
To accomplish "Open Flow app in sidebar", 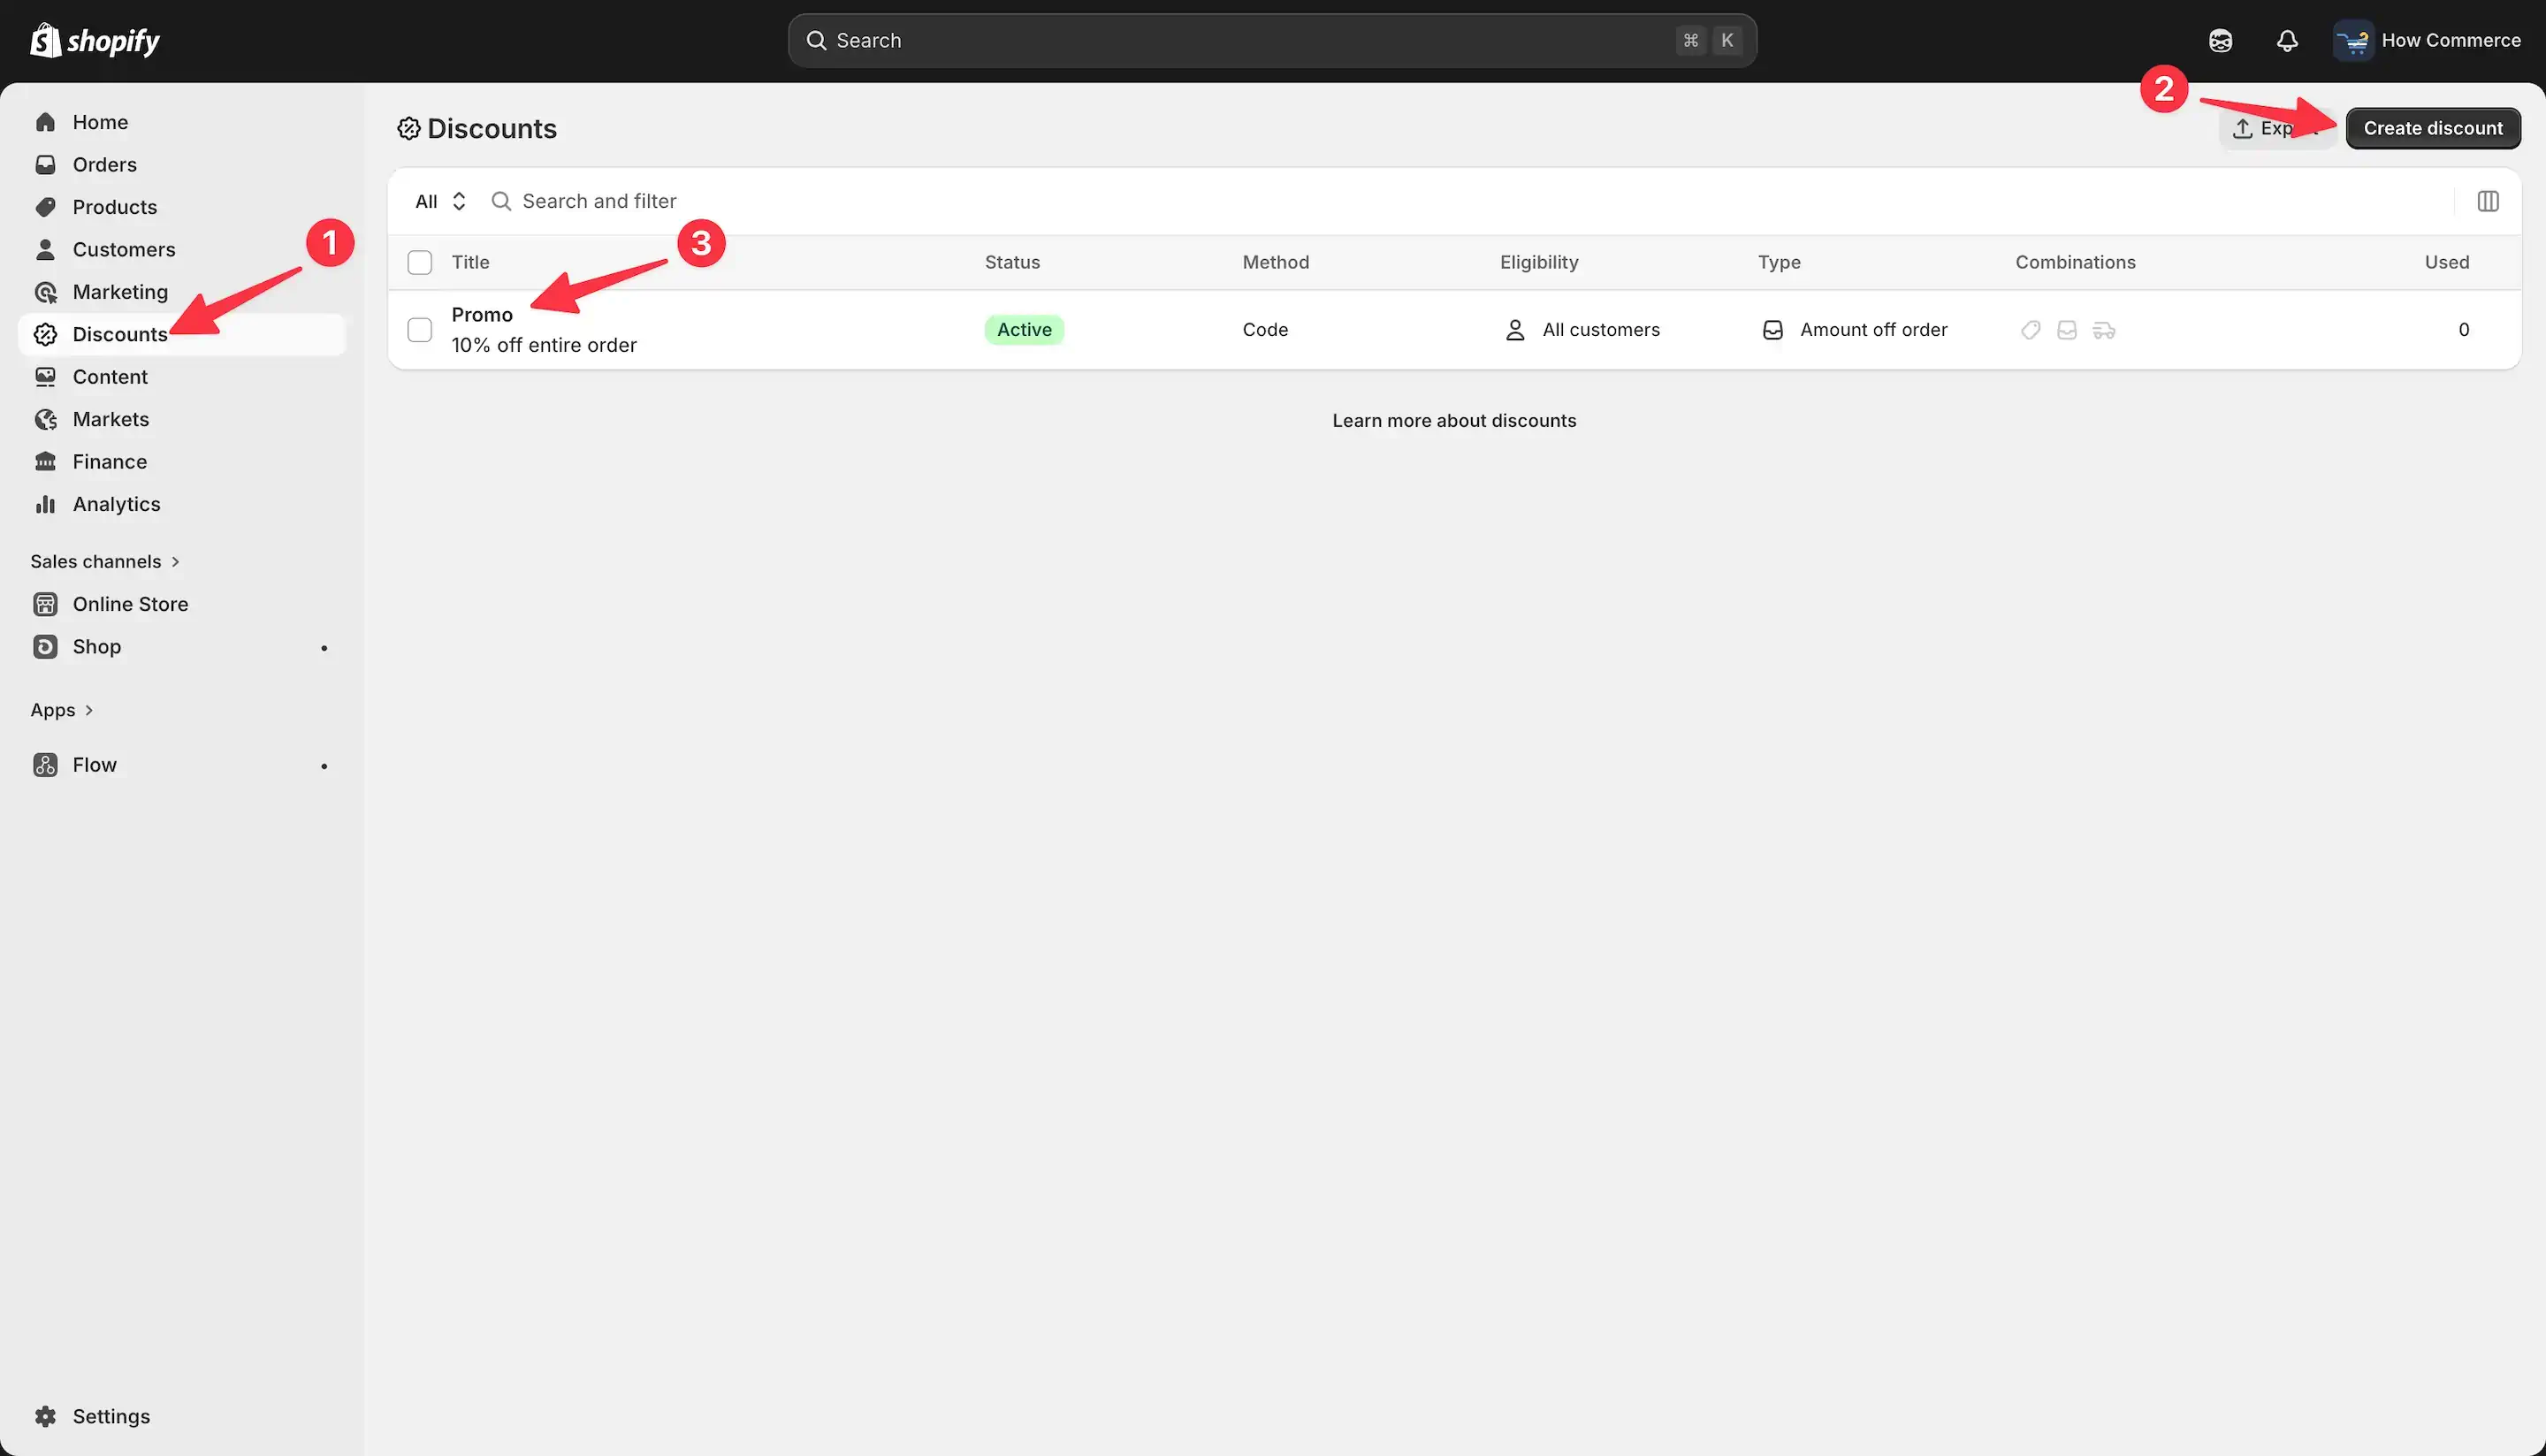I will [x=182, y=765].
